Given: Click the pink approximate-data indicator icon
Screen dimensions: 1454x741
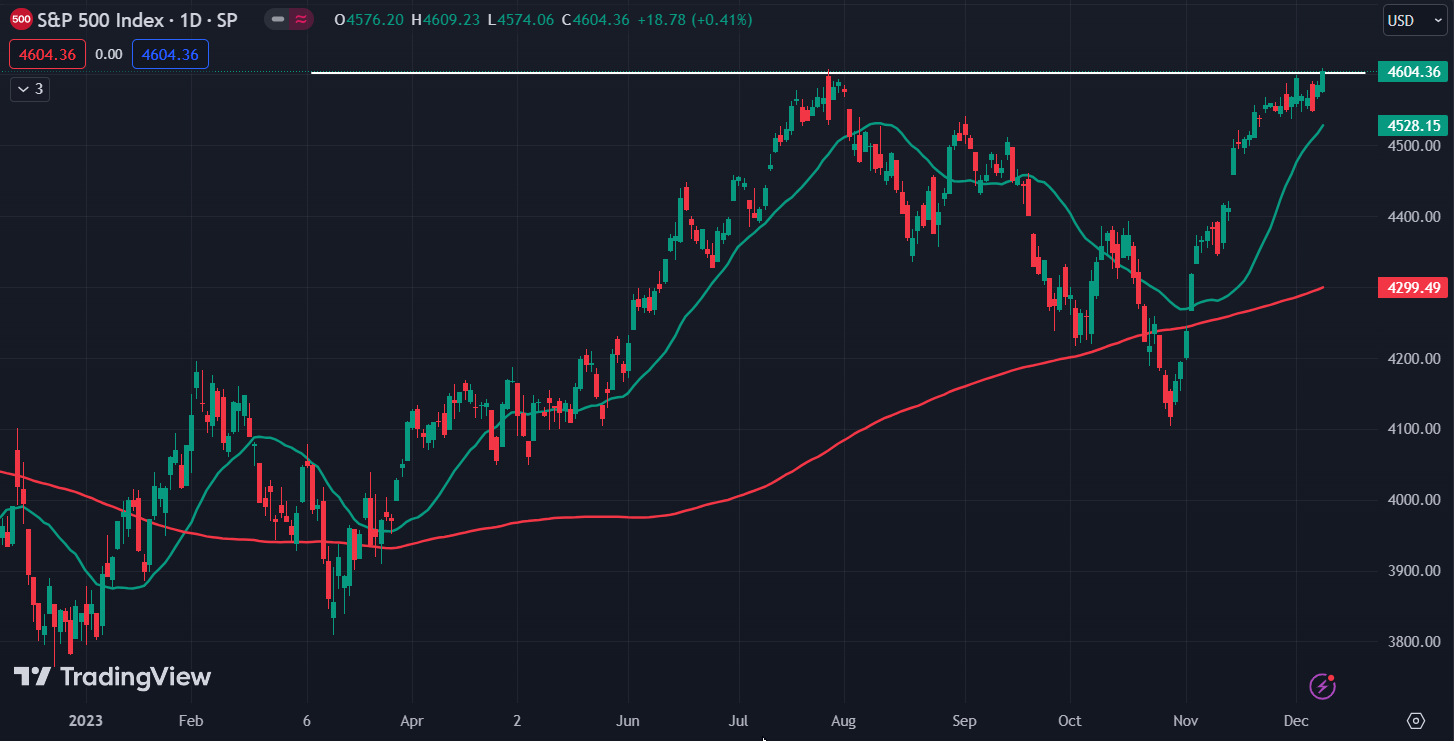Looking at the screenshot, I should (301, 19).
